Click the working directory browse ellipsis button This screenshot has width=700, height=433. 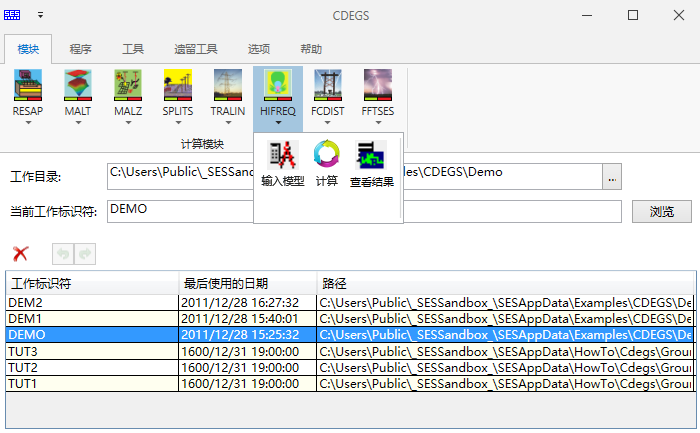pyautogui.click(x=612, y=177)
